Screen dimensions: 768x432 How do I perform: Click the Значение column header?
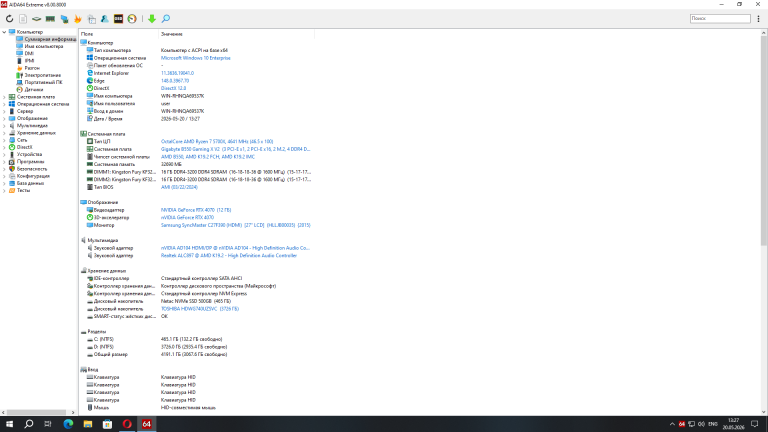(236, 34)
